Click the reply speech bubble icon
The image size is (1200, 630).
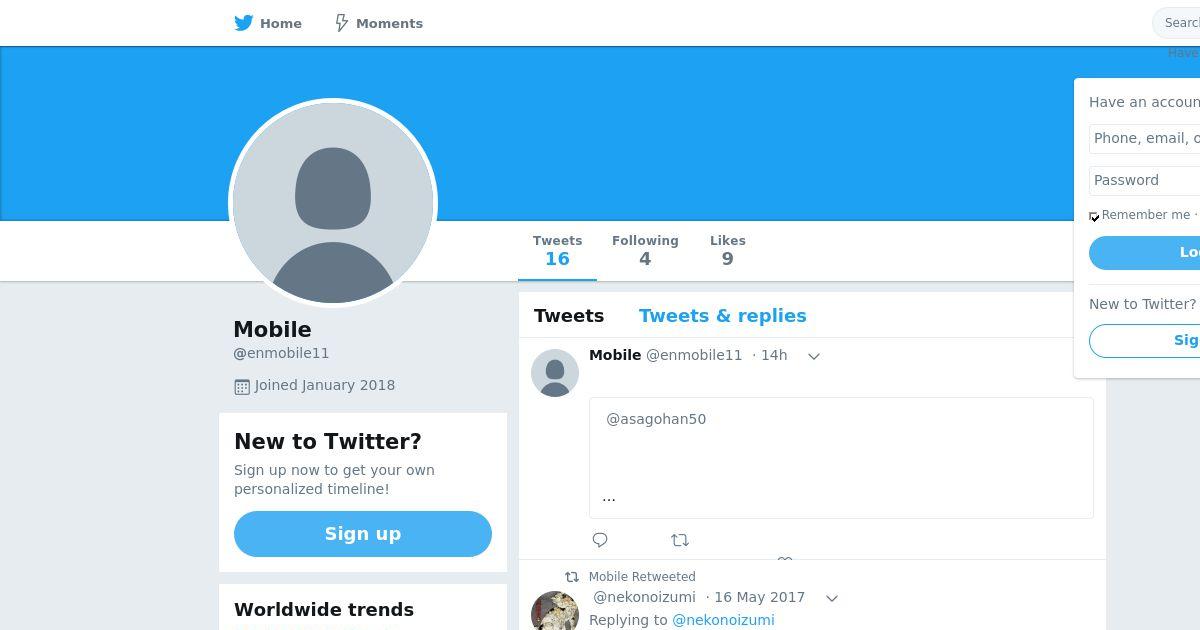600,540
